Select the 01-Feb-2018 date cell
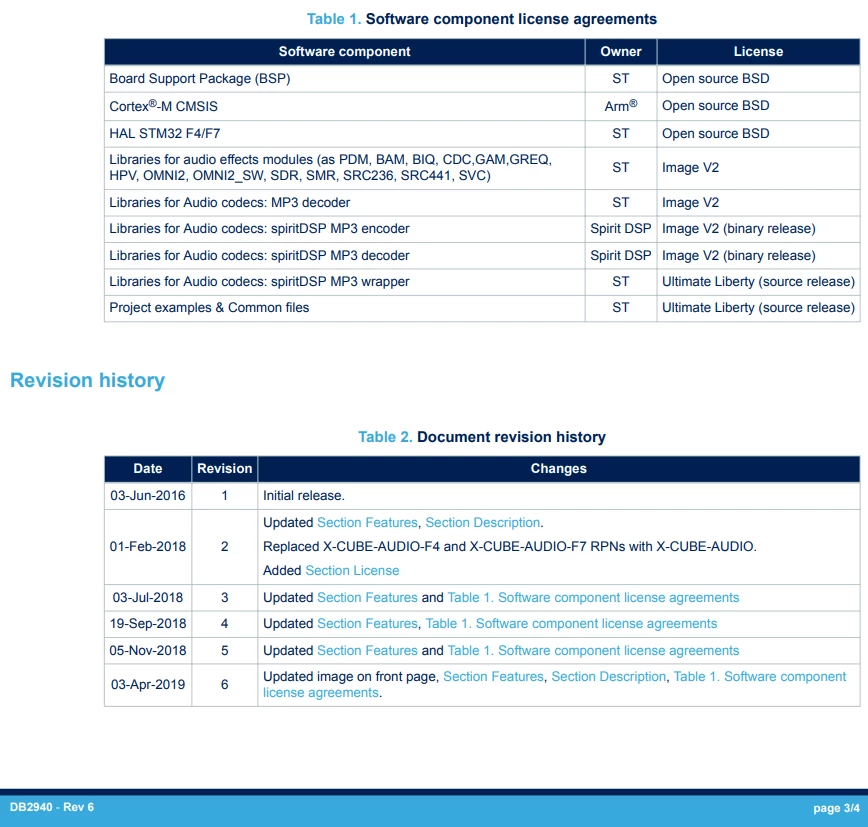This screenshot has width=868, height=827. 148,546
